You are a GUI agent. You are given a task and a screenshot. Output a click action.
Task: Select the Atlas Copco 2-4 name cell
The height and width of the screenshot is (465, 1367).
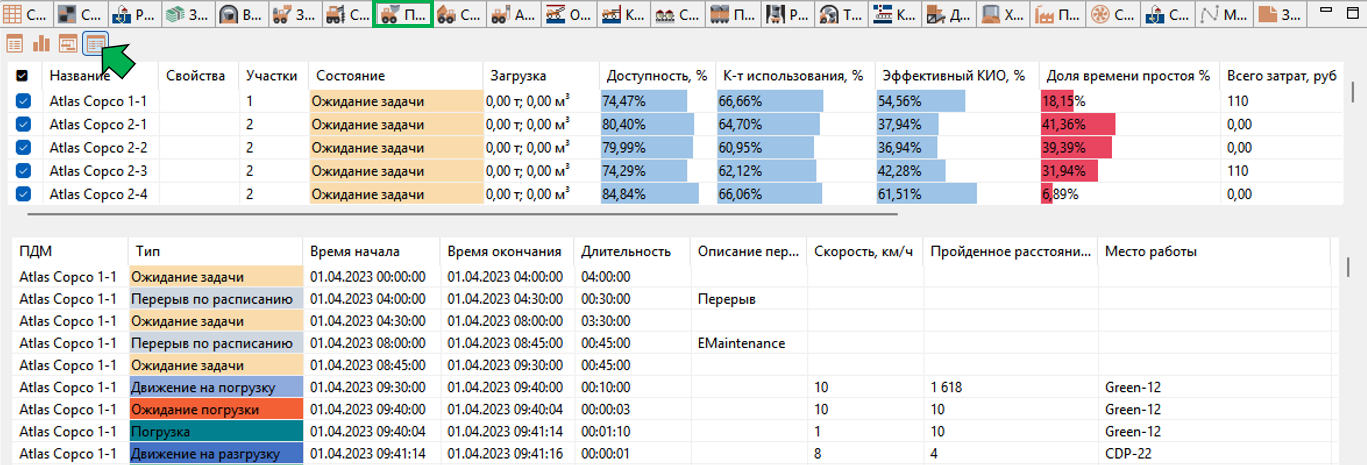100,194
